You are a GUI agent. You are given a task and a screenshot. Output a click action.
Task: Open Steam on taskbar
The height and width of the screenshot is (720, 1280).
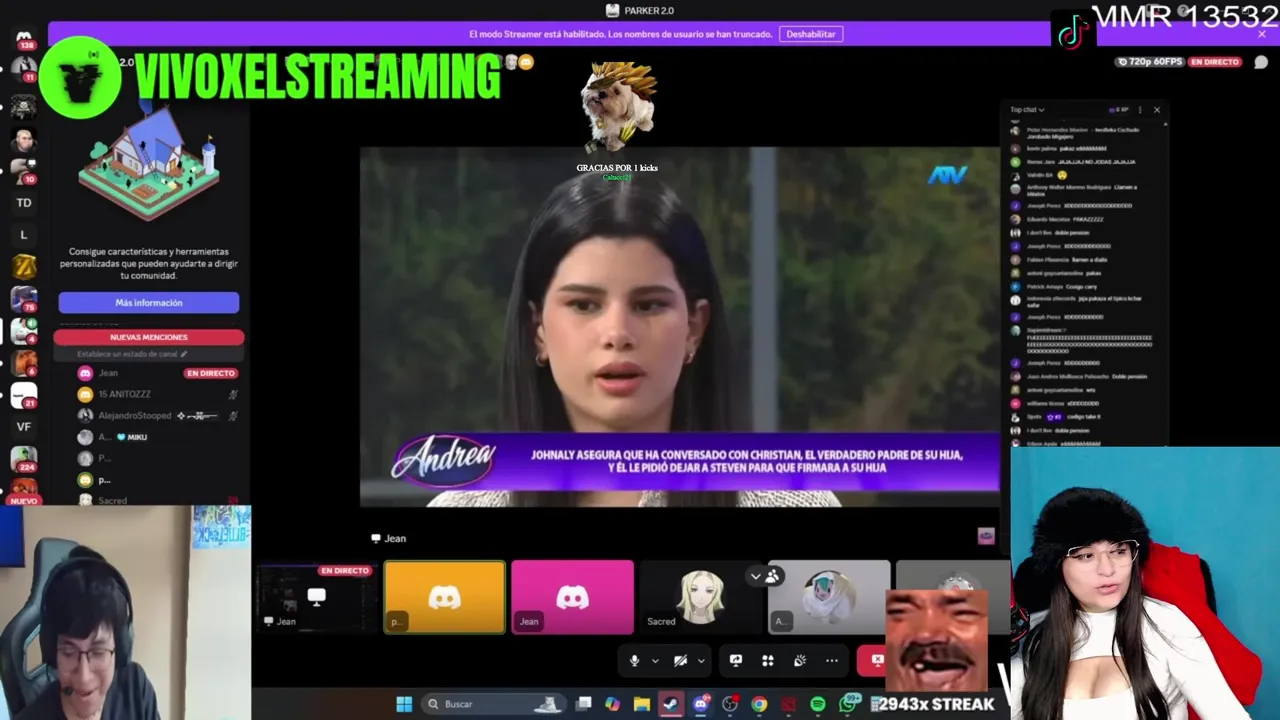coord(670,704)
